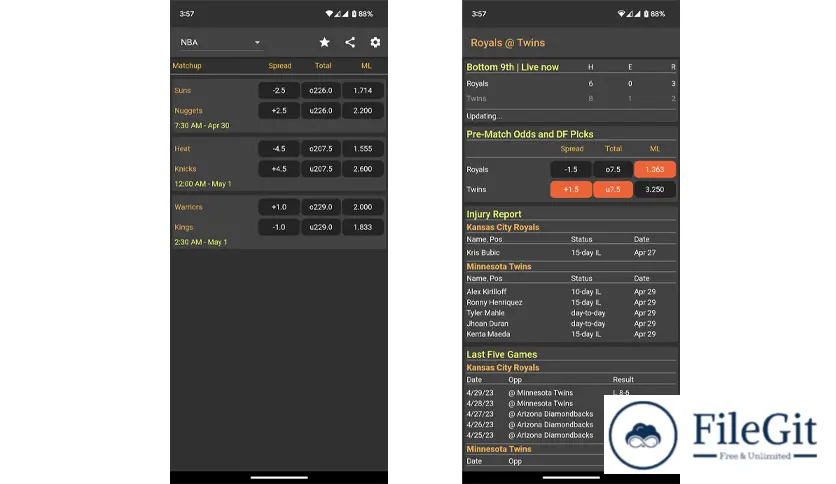Image resolution: width=836 pixels, height=484 pixels.
Task: Tap the share icon in toolbar
Action: (x=350, y=42)
